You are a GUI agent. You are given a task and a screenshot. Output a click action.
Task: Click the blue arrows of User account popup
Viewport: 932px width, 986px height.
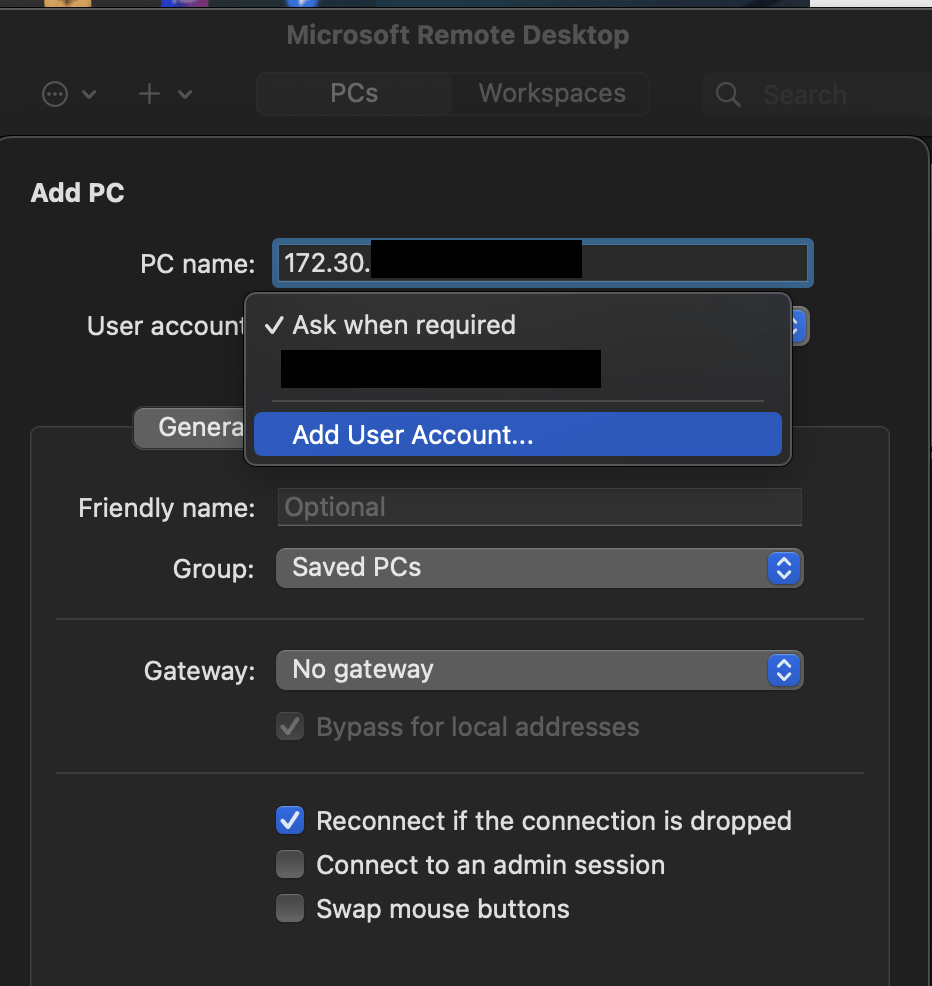pos(799,326)
